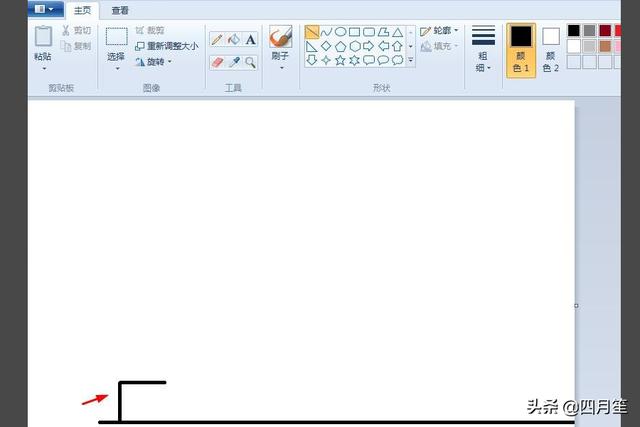640x427 pixels.
Task: Open the 粗细 (Line size) dropdown
Action: pyautogui.click(x=483, y=49)
